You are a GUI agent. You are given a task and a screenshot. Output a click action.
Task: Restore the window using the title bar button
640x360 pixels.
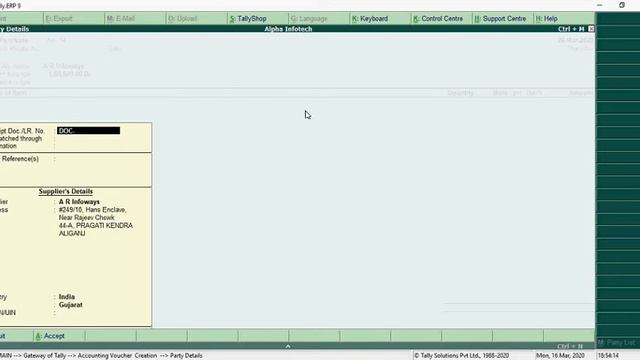pyautogui.click(x=622, y=5)
